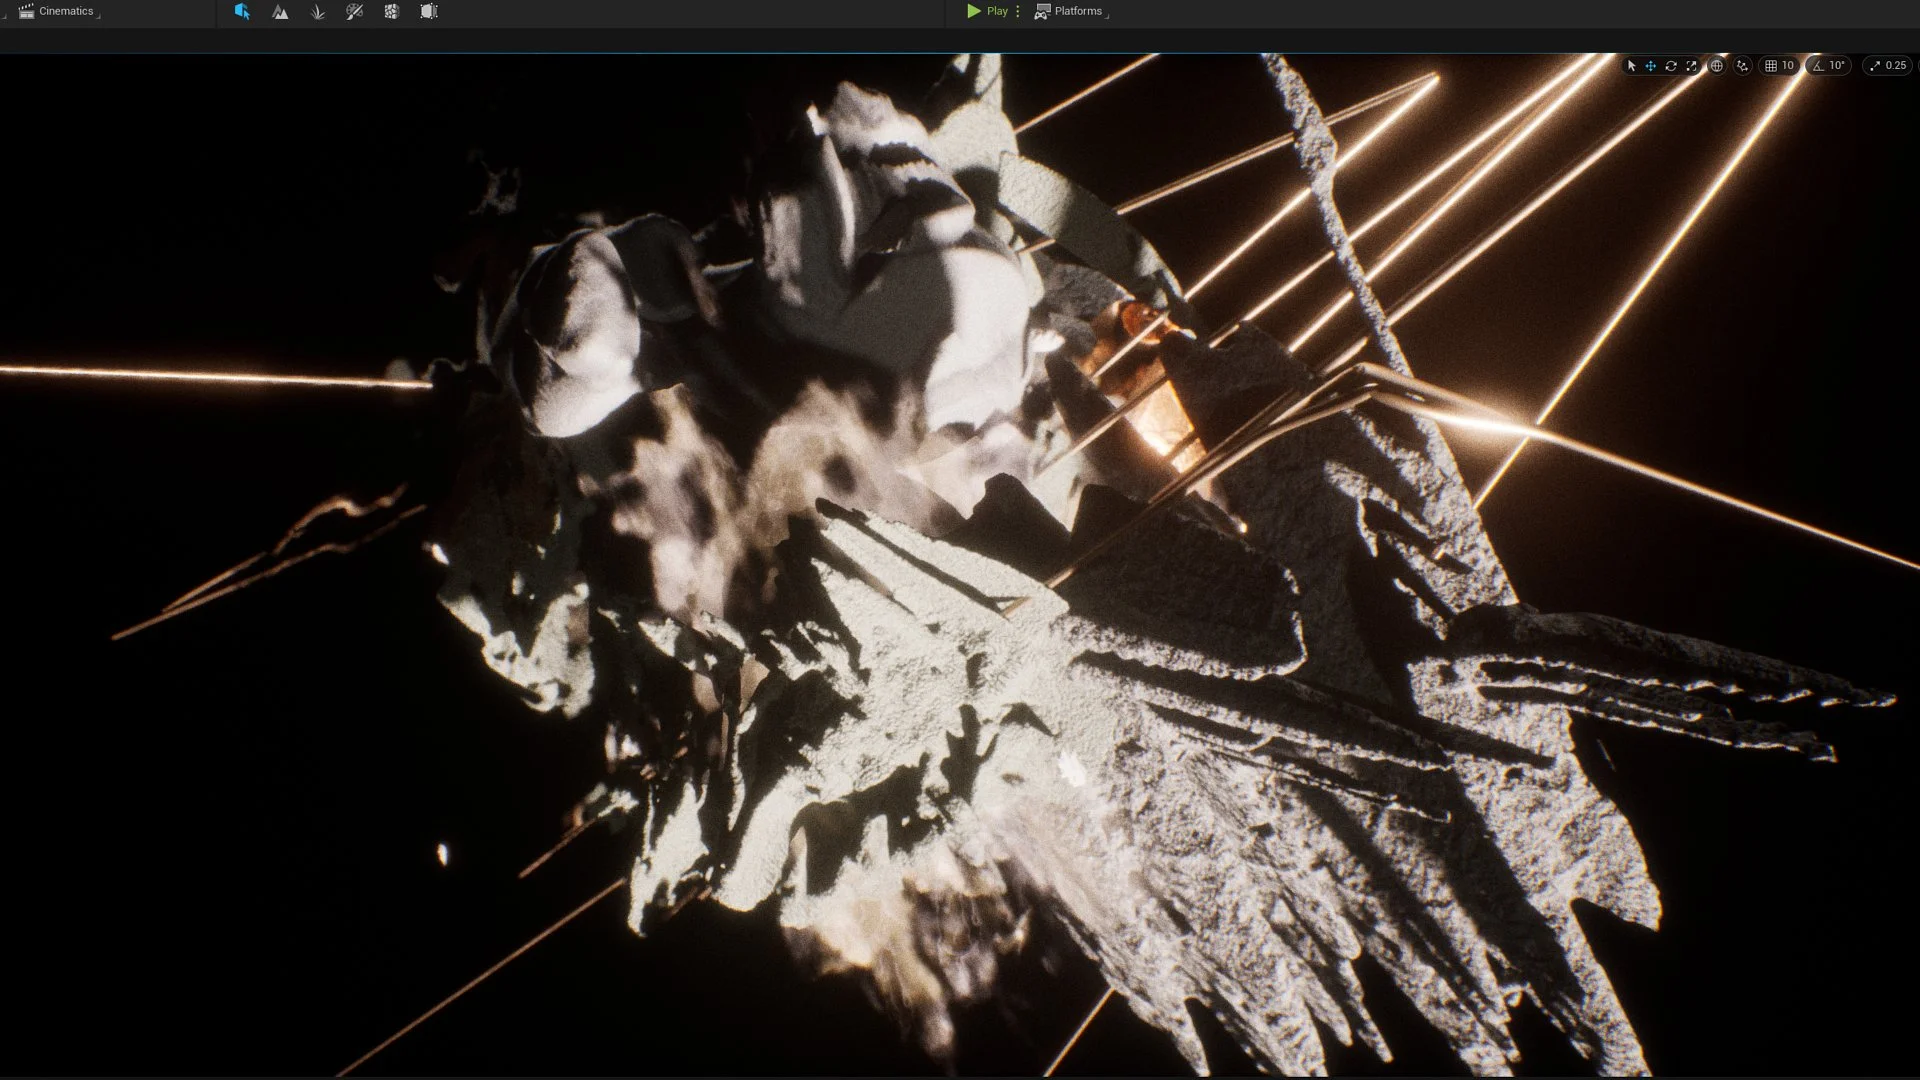Image resolution: width=1920 pixels, height=1080 pixels.
Task: Open grid snap value 10
Action: pos(1788,66)
